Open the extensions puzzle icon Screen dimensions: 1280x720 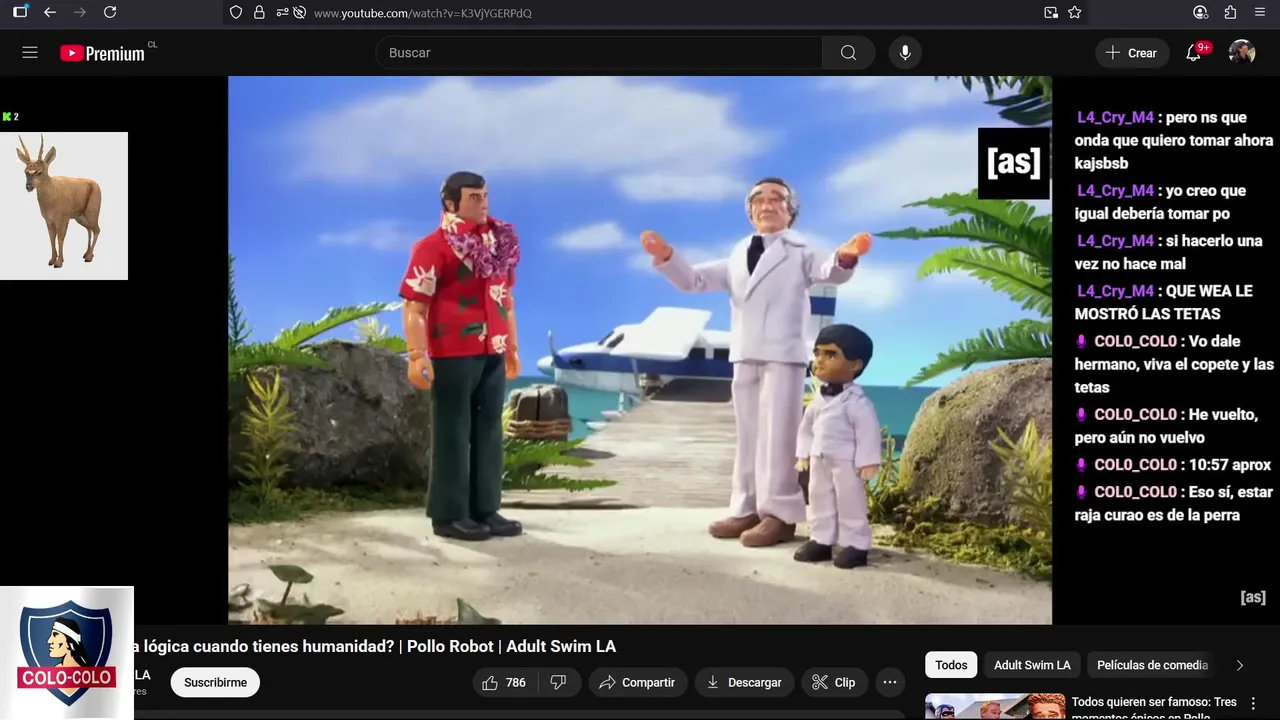click(x=1231, y=12)
